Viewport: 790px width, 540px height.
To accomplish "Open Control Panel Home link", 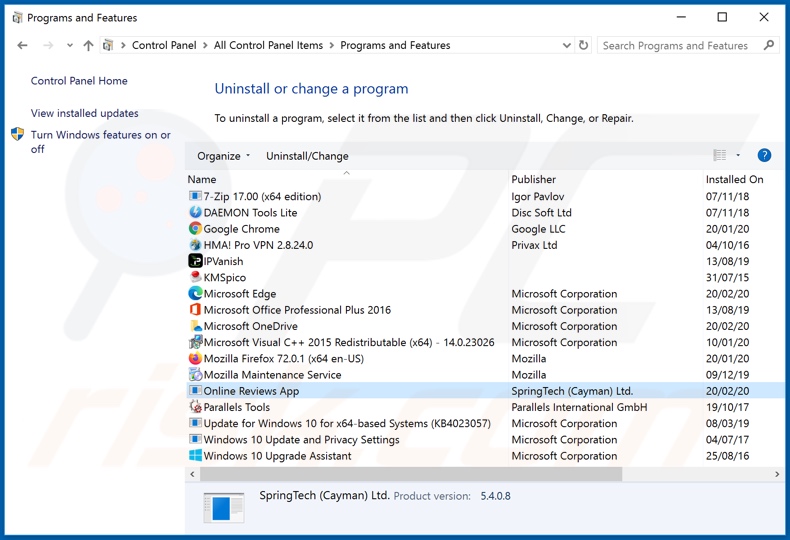I will (x=79, y=81).
